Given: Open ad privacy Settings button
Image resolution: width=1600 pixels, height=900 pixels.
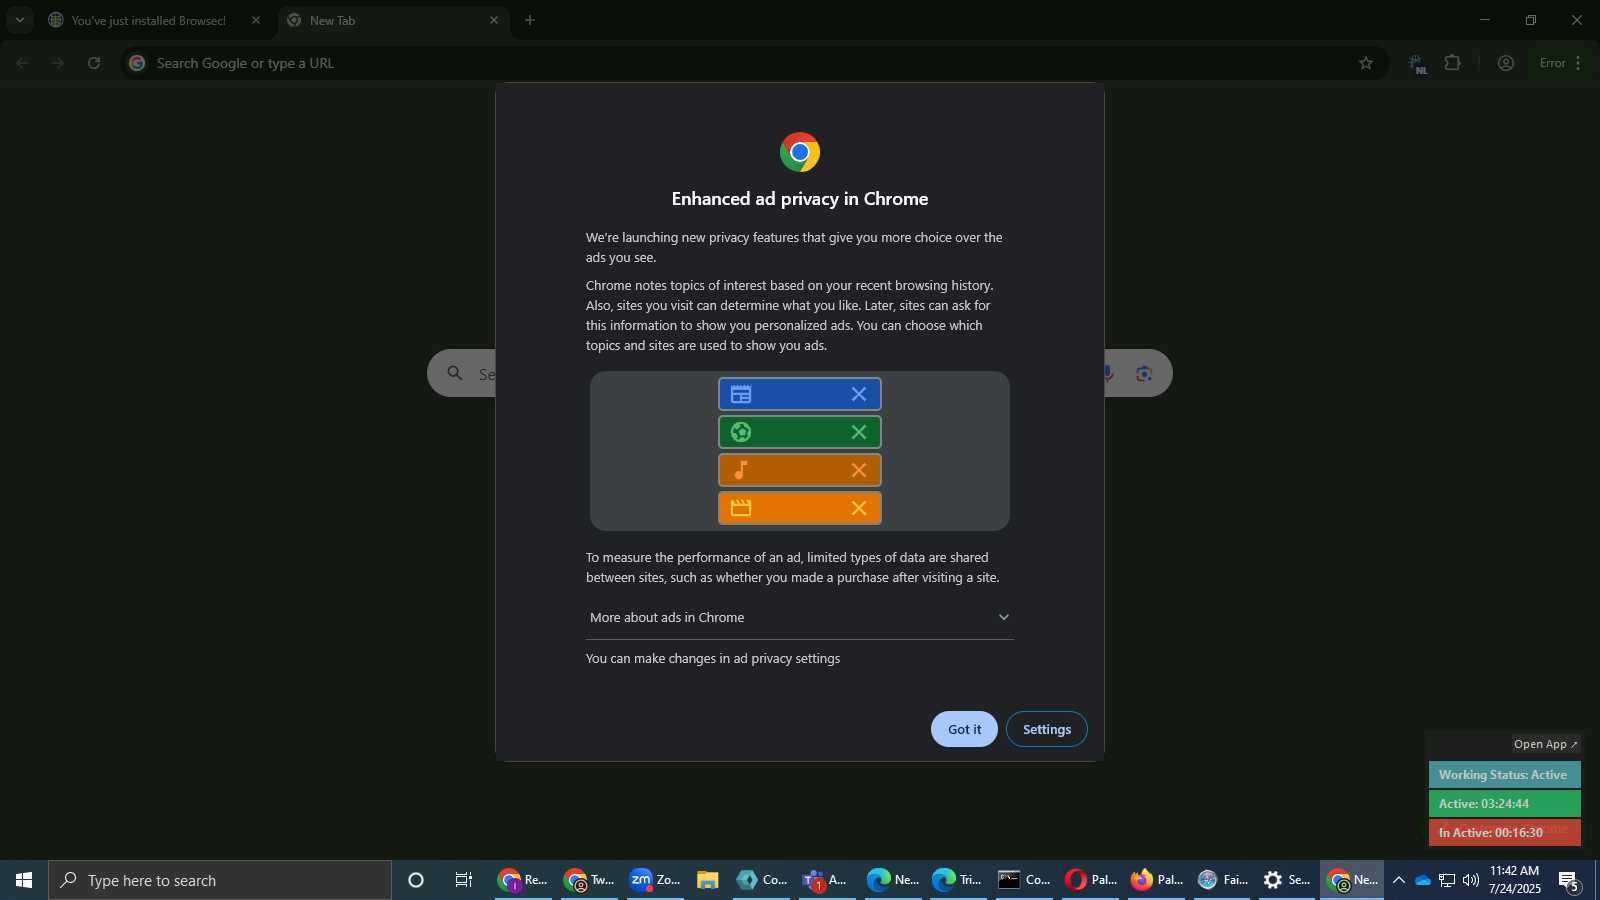Looking at the screenshot, I should [x=1046, y=729].
